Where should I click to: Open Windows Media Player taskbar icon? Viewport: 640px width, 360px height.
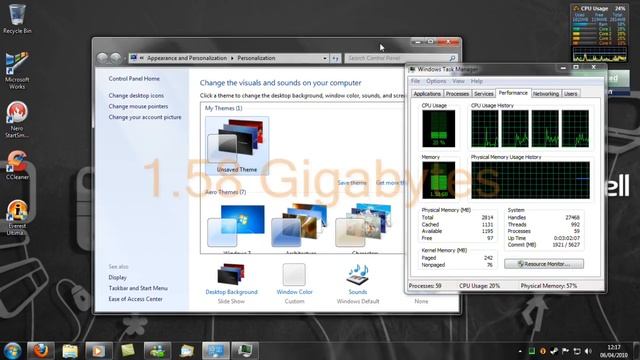tap(99, 351)
